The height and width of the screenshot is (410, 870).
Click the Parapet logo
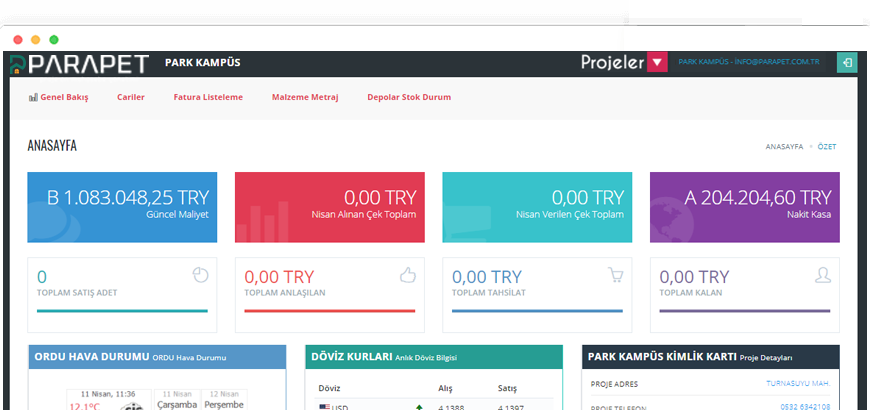[x=78, y=64]
